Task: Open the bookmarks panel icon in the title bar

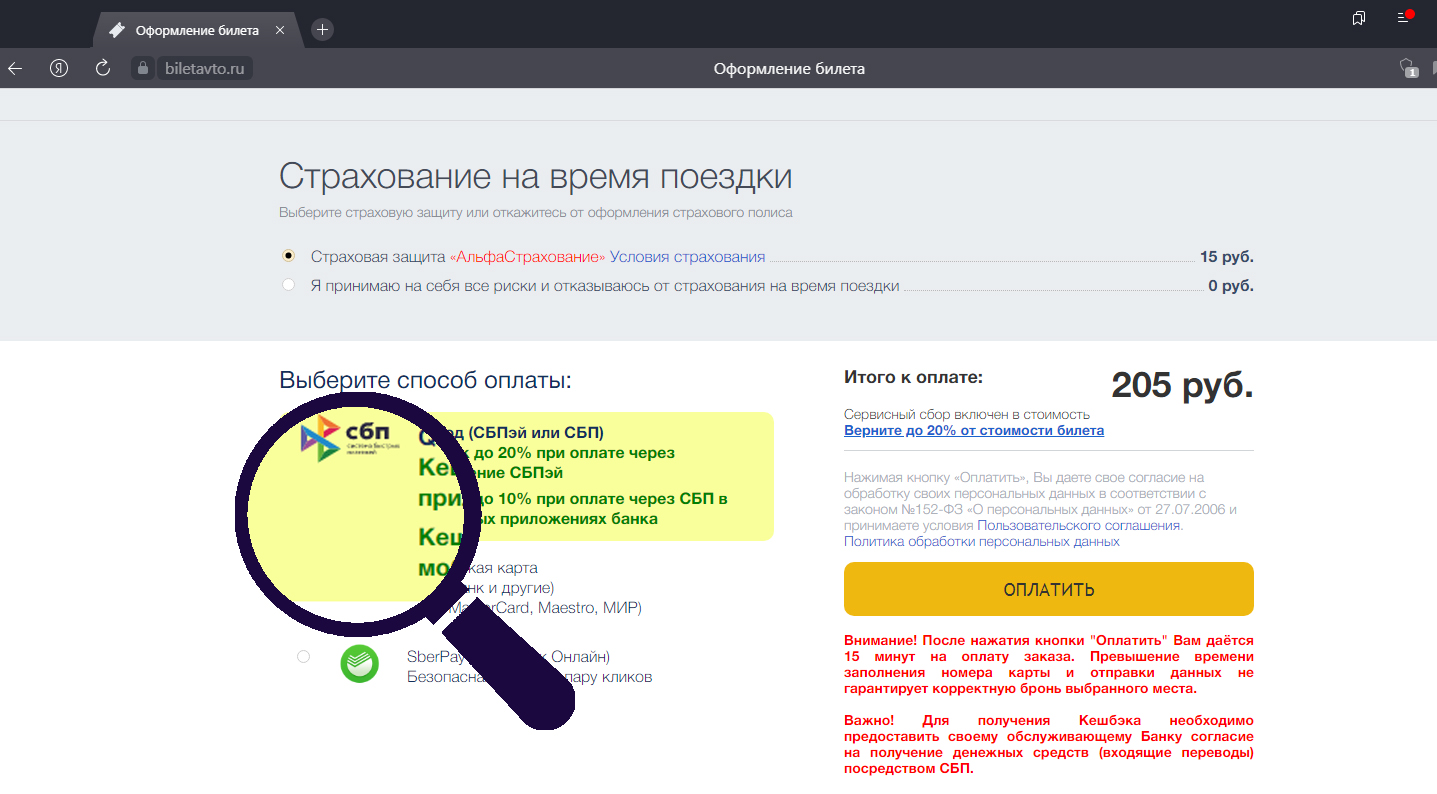Action: 1358,18
